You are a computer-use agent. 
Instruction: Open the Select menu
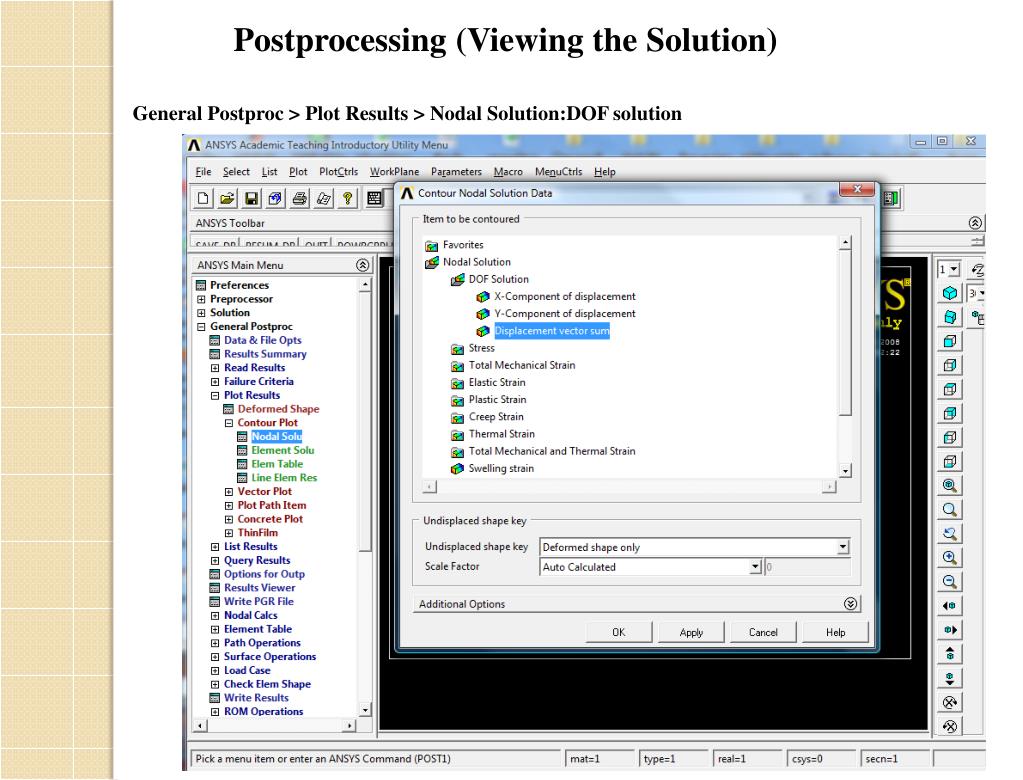236,172
